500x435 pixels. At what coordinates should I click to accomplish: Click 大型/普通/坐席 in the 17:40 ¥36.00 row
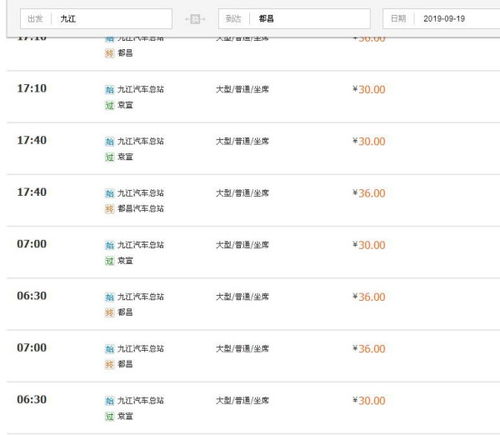click(x=242, y=193)
